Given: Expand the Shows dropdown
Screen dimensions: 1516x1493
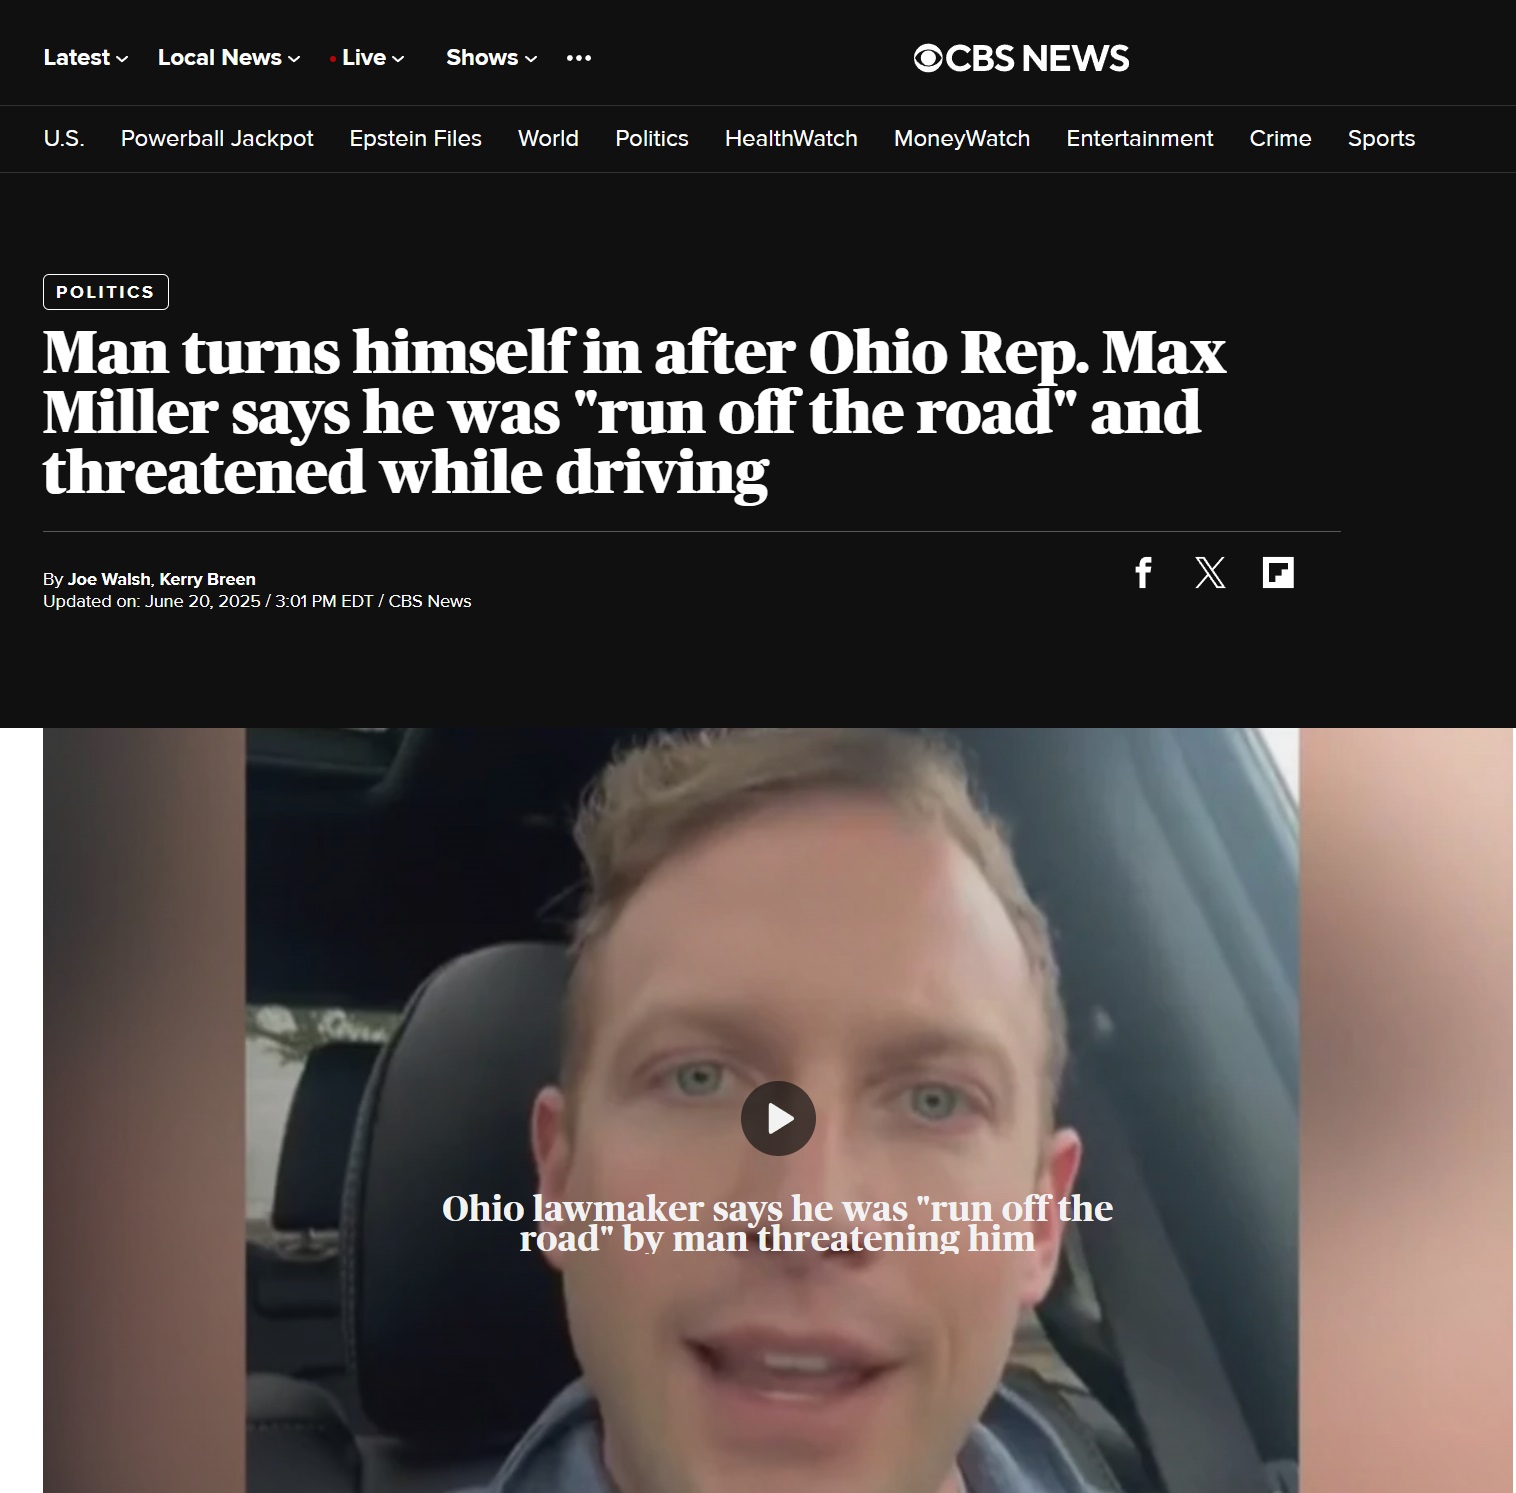Looking at the screenshot, I should (x=492, y=58).
